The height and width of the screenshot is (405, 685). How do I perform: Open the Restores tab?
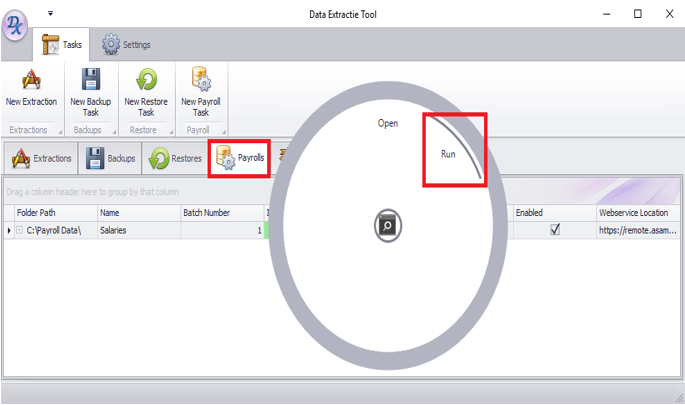click(x=176, y=159)
